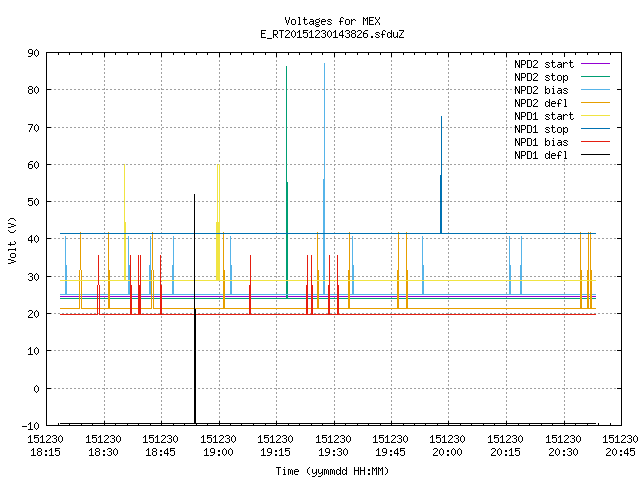The height and width of the screenshot is (480, 640).
Task: Click the x-axis time label 20:45
Action: coord(620,452)
